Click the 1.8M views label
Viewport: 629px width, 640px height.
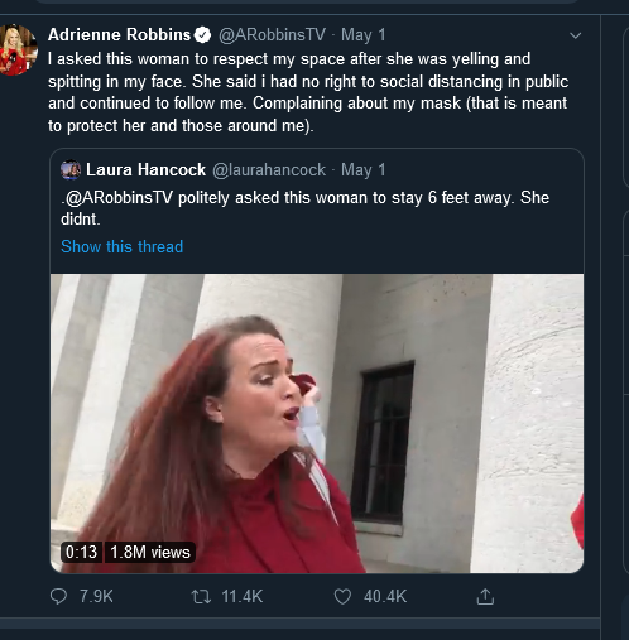[150, 552]
